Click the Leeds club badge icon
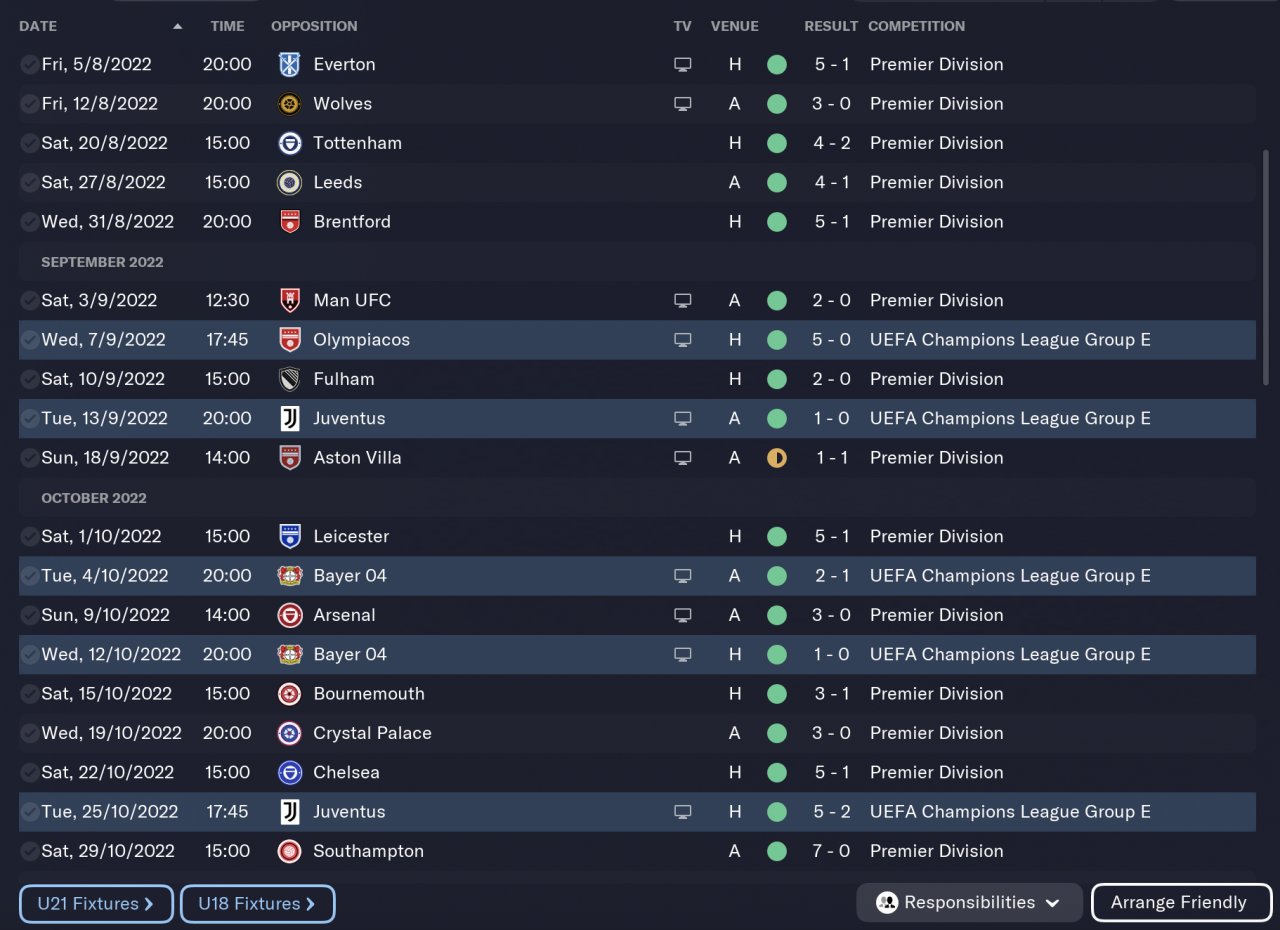The width and height of the screenshot is (1280, 930). point(289,183)
